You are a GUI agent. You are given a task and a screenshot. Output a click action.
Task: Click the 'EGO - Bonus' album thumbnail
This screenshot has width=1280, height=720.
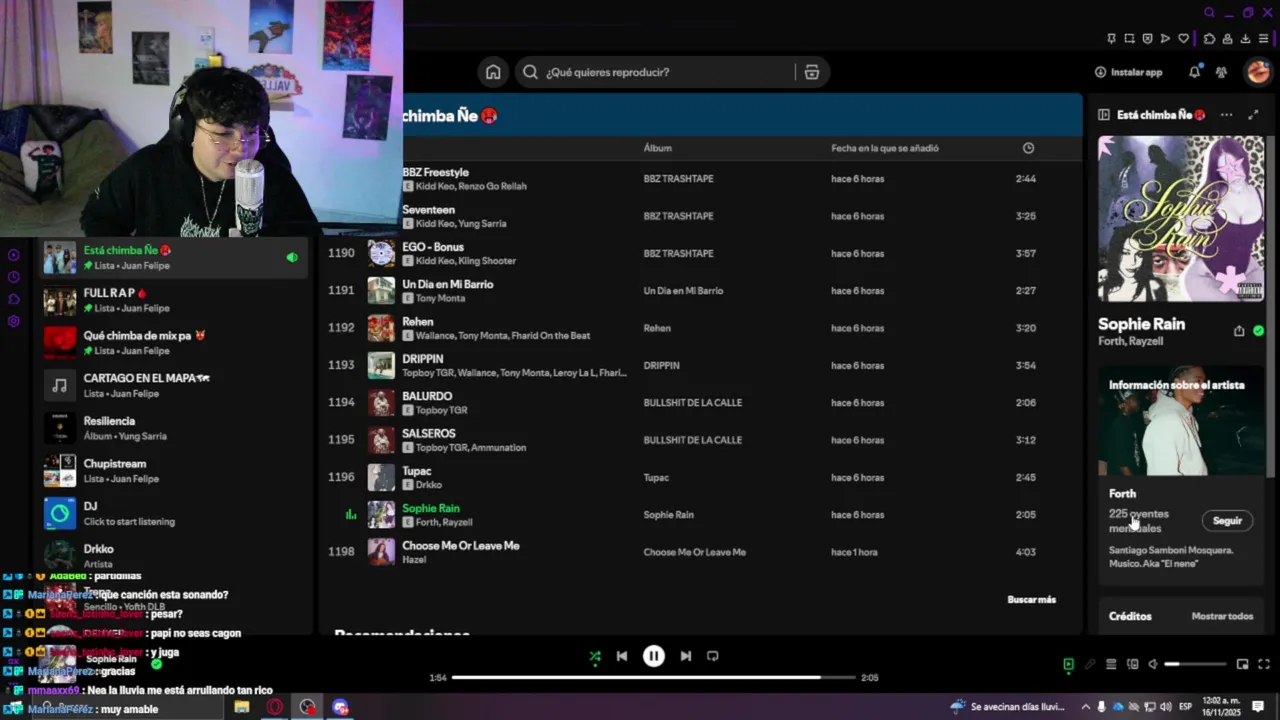tap(381, 254)
